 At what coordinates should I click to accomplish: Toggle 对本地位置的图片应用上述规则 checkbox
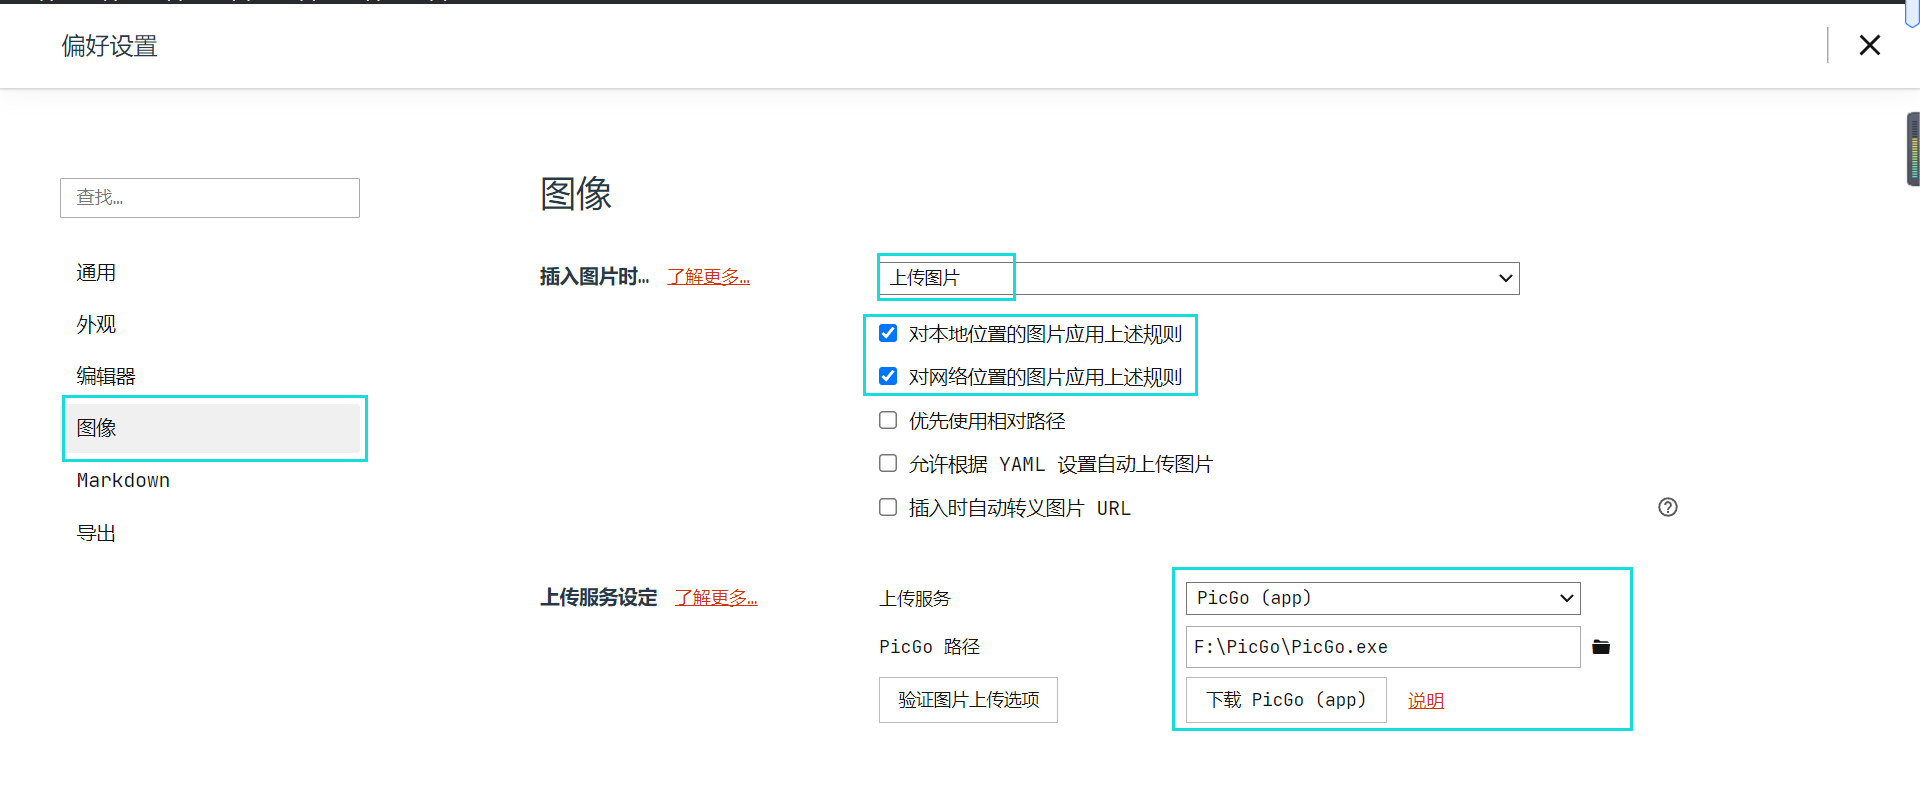(888, 333)
